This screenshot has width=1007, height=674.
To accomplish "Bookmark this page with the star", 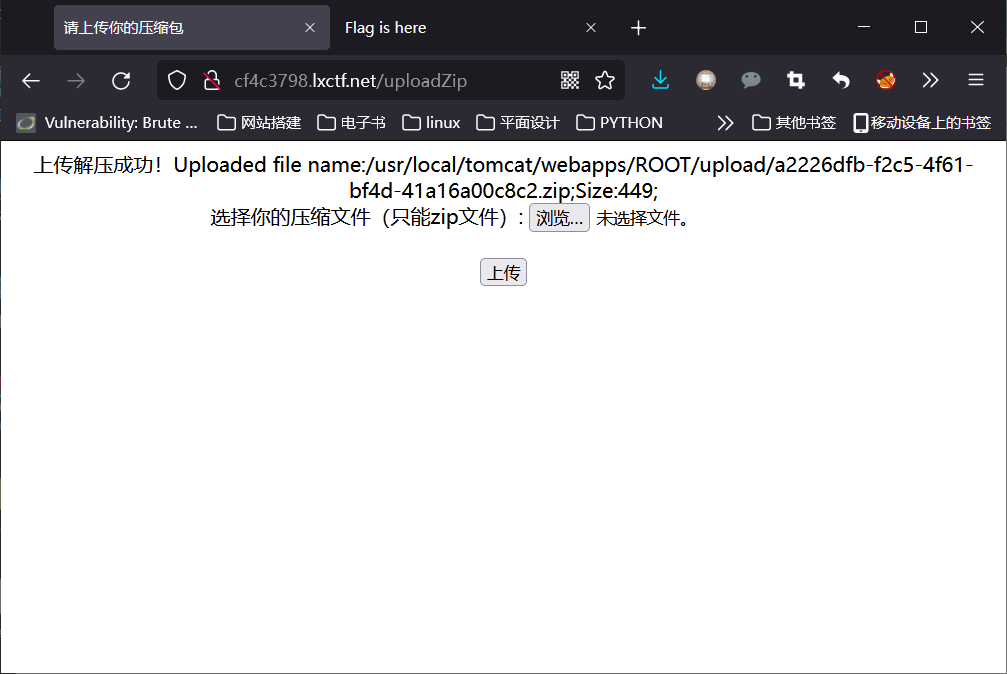I will 605,80.
